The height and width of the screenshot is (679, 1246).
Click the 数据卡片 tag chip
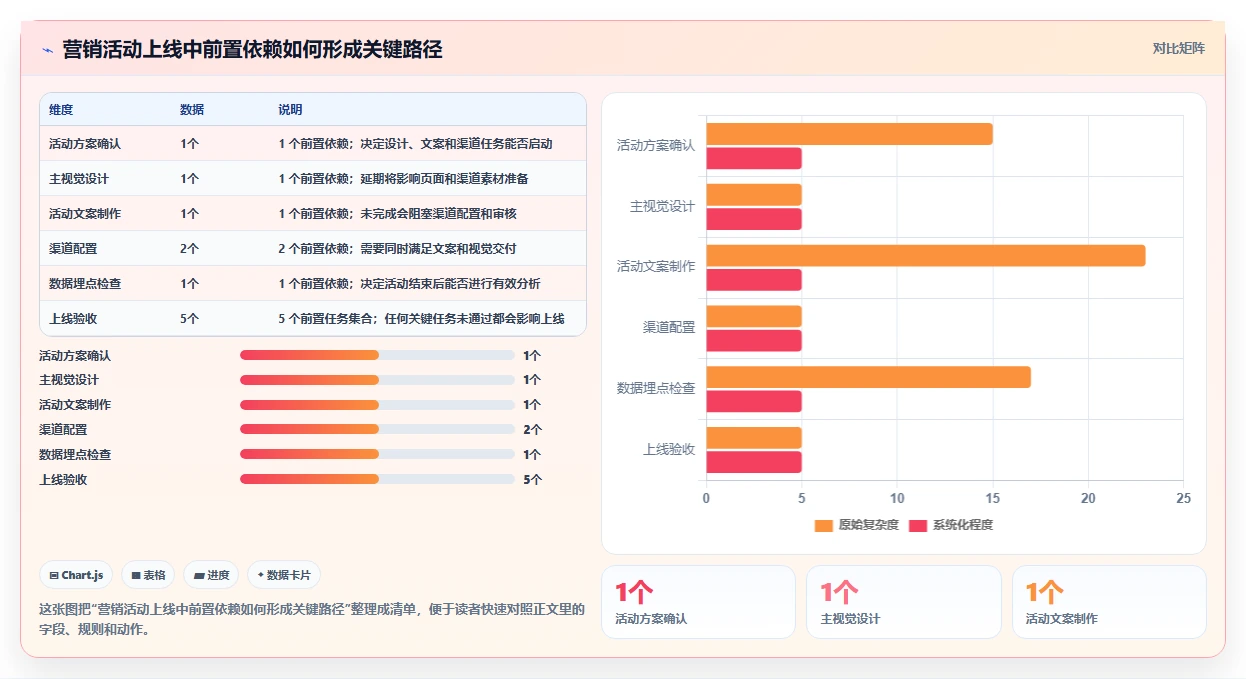(x=284, y=575)
